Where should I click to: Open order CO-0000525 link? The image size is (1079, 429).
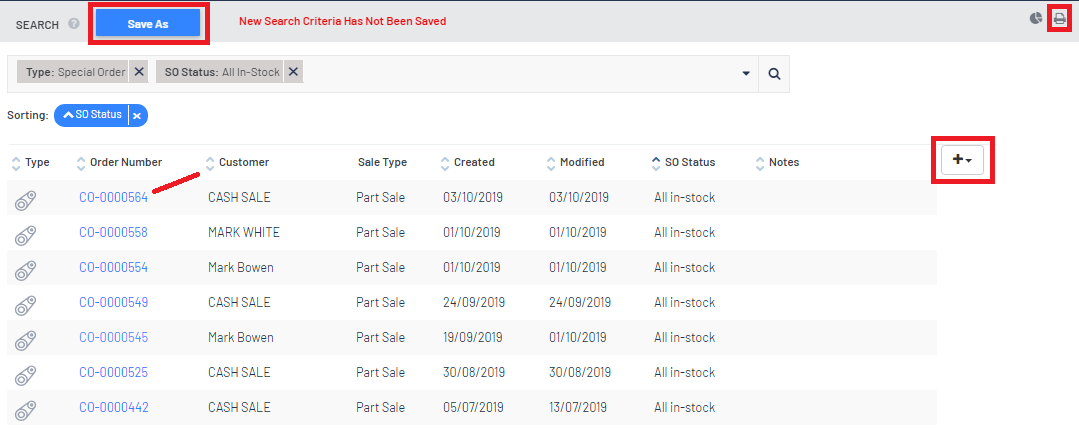point(113,373)
